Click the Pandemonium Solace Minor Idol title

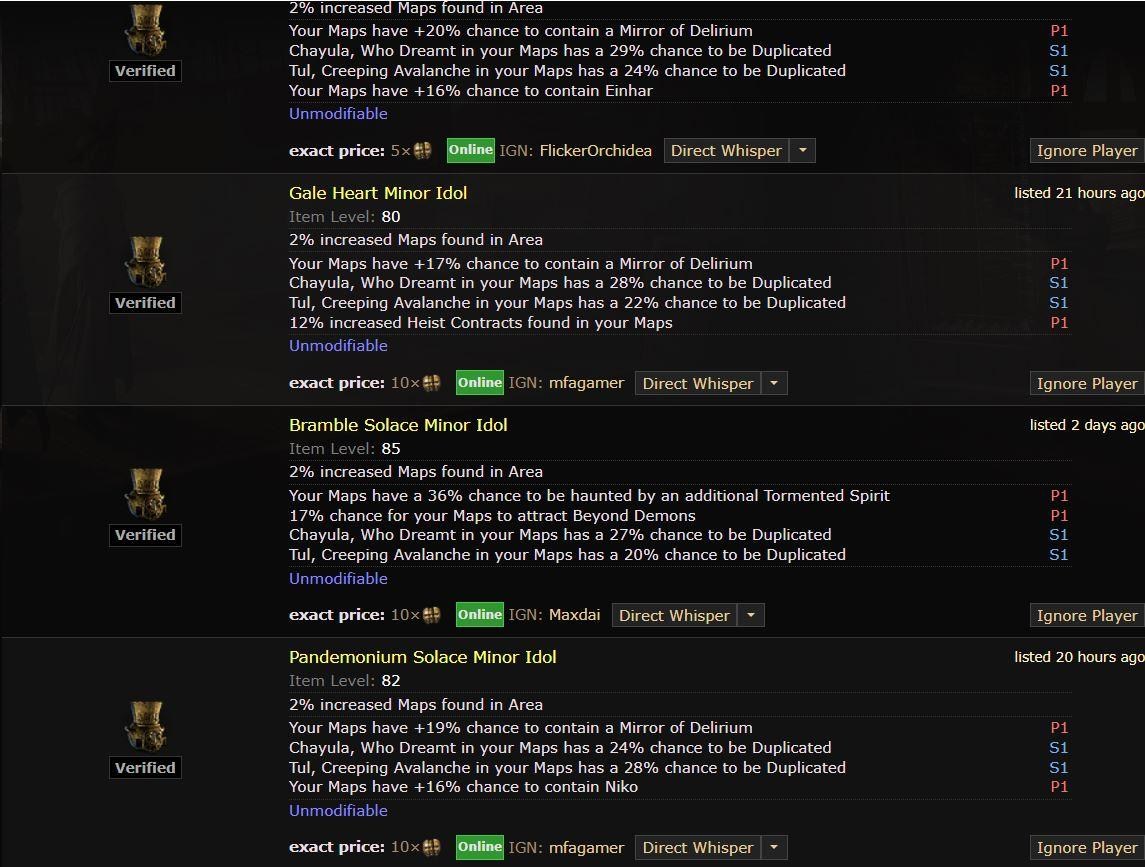(x=423, y=657)
